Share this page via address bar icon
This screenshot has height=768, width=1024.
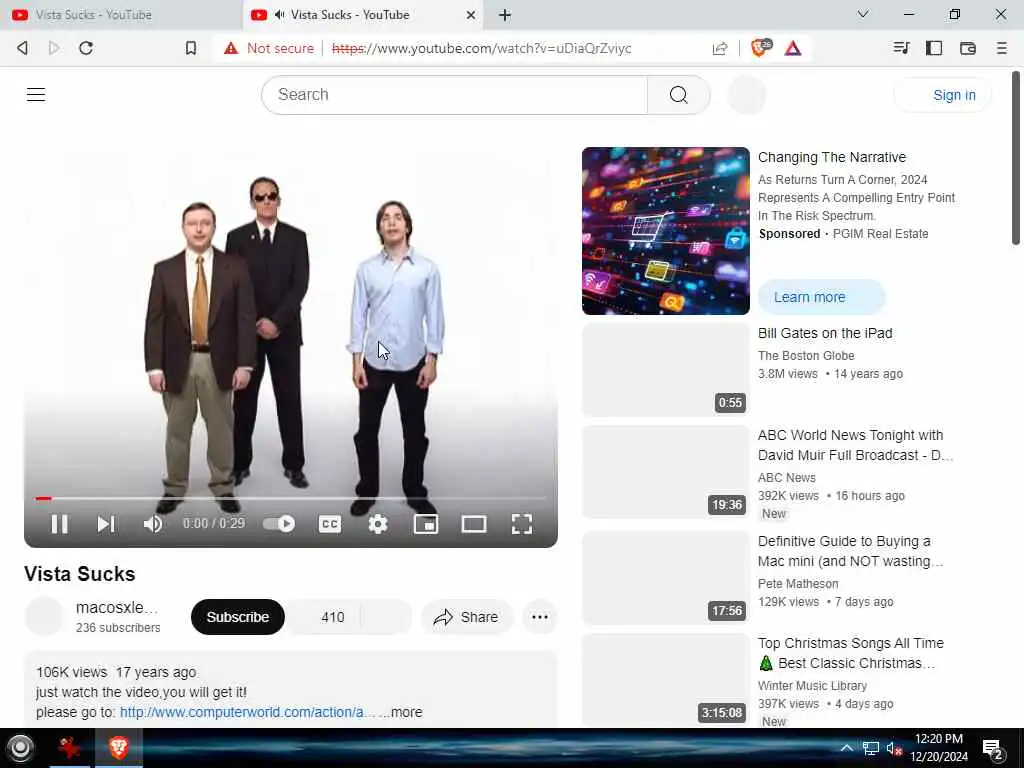[x=720, y=48]
